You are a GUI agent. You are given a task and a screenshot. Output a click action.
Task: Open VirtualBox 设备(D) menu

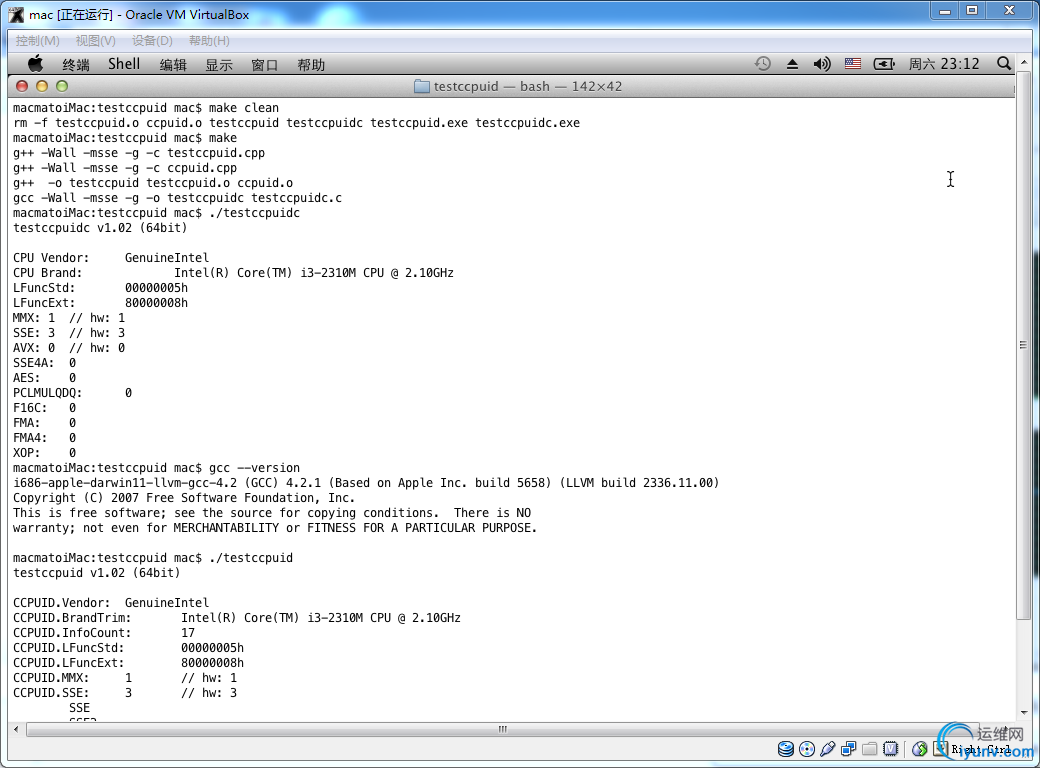(x=152, y=41)
